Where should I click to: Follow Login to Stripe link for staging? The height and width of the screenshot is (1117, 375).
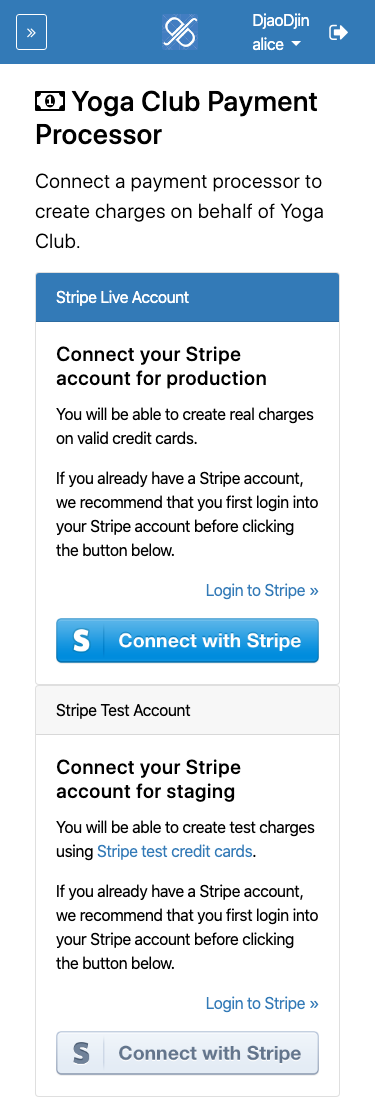point(262,1004)
